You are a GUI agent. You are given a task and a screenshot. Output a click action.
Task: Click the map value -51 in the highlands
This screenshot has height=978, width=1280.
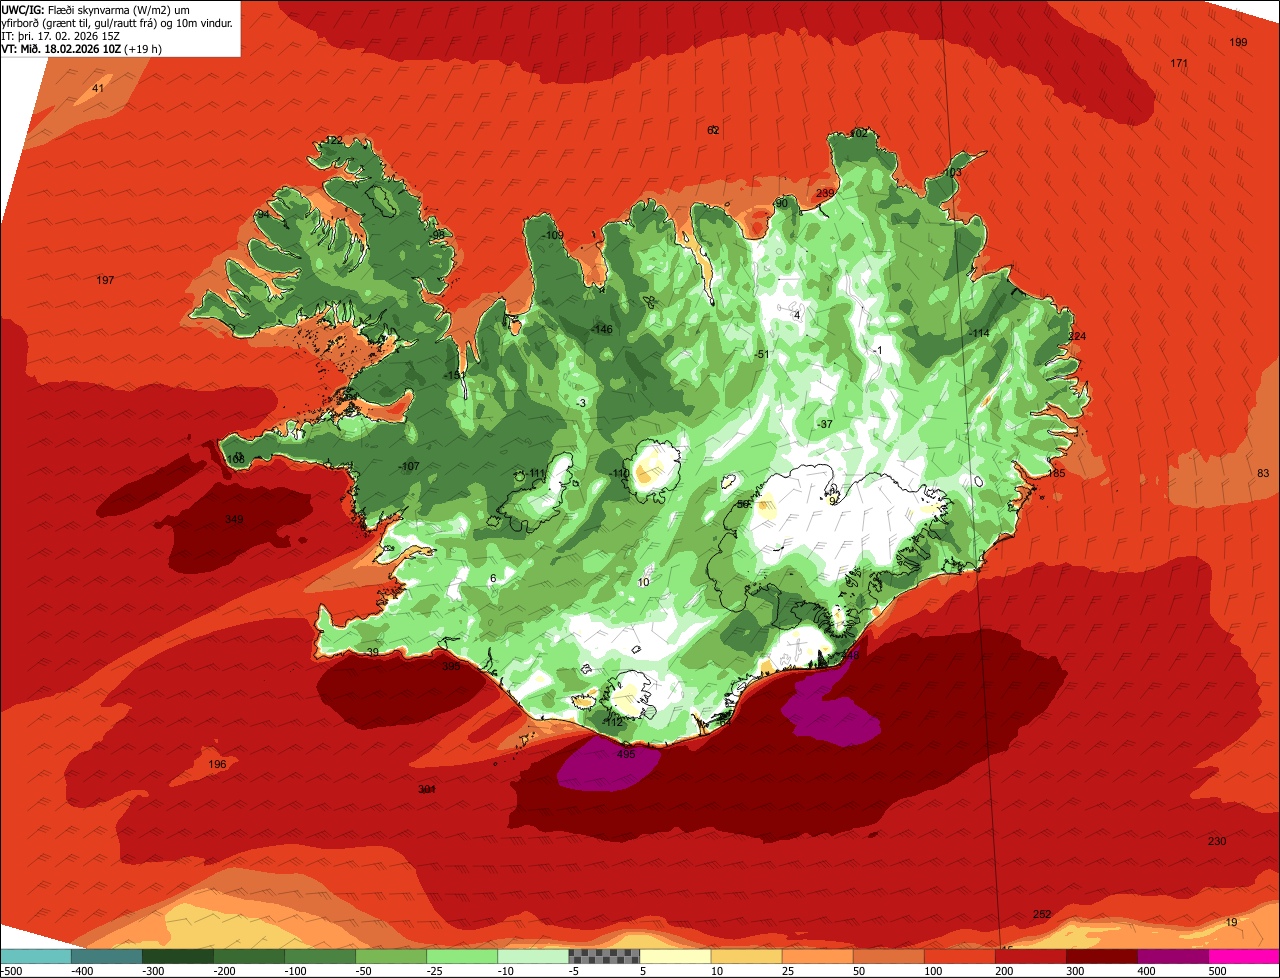[x=761, y=354]
